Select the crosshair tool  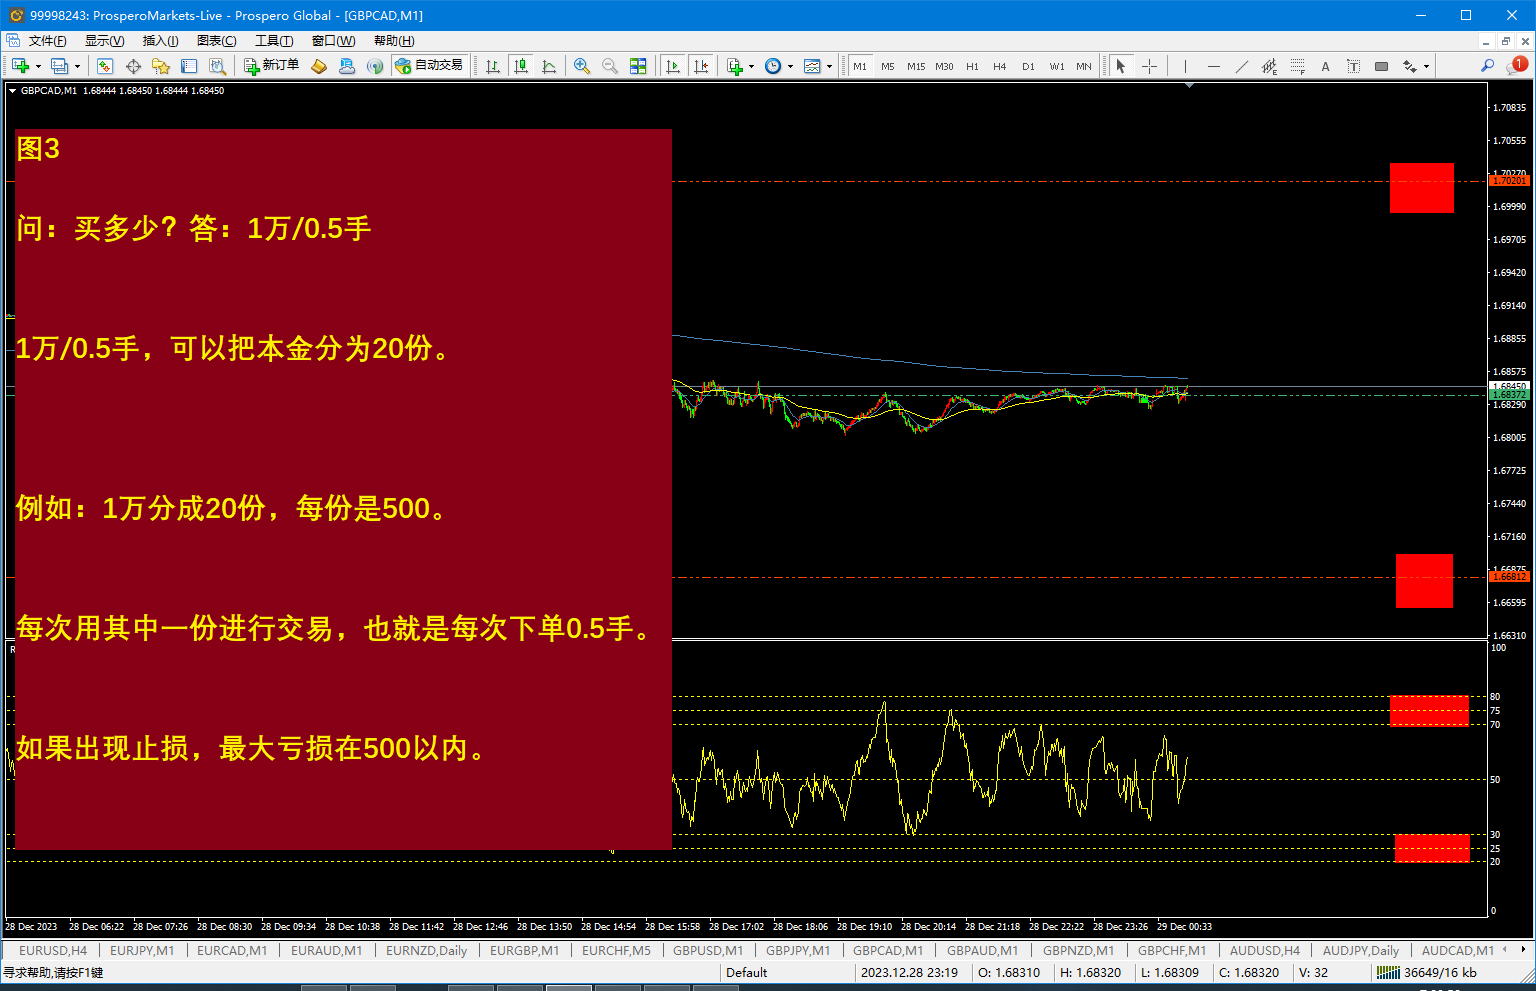(1148, 66)
